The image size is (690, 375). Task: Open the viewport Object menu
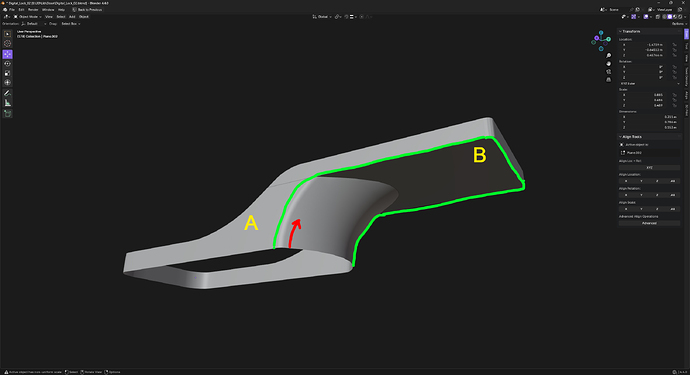[84, 17]
